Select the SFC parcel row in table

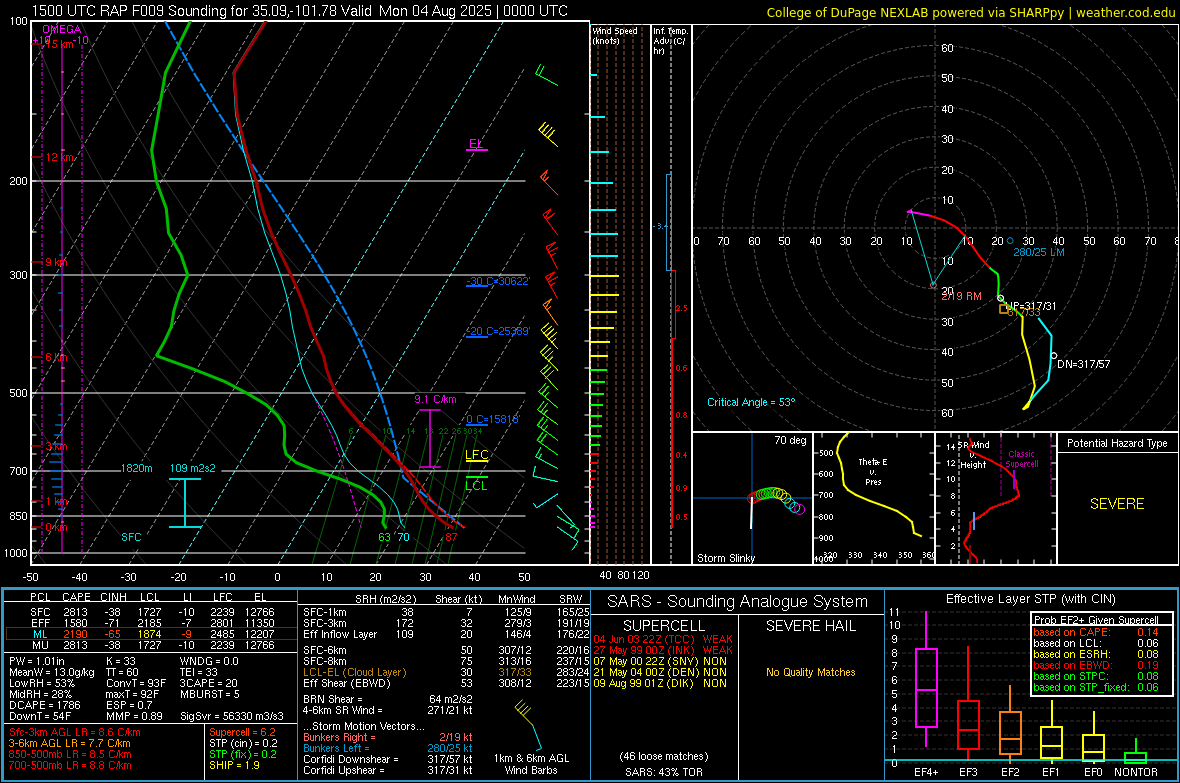point(151,612)
